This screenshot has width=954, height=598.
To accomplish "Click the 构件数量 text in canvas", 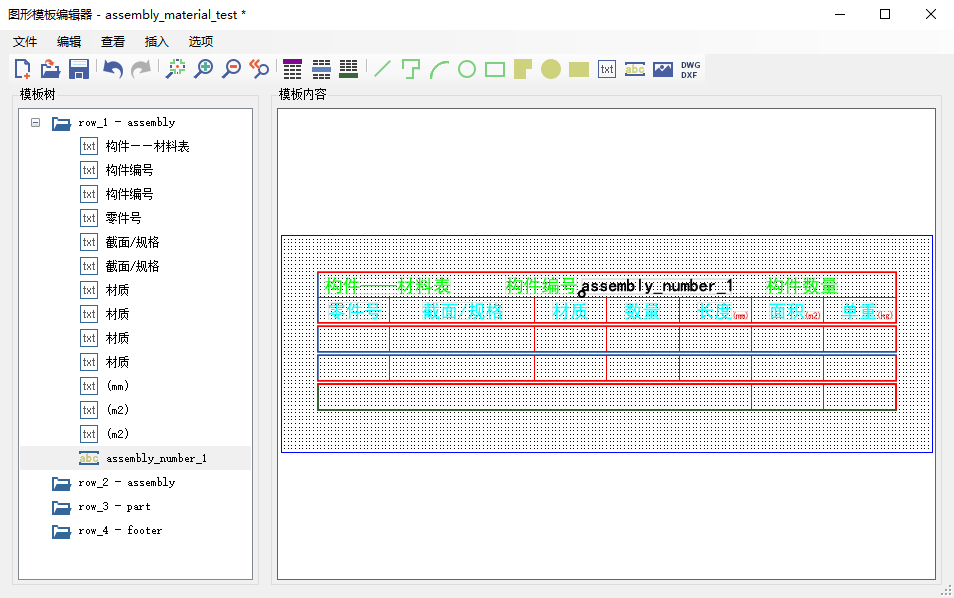I will (802, 285).
